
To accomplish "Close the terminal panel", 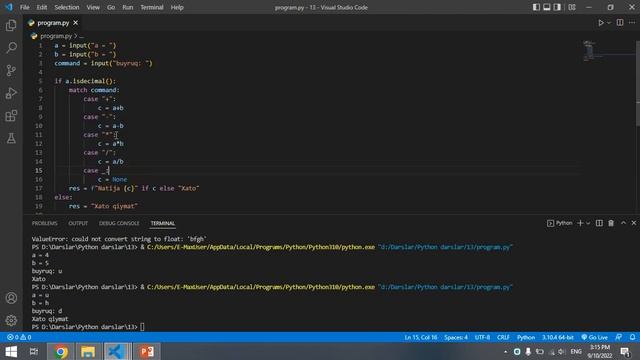I will tap(633, 223).
